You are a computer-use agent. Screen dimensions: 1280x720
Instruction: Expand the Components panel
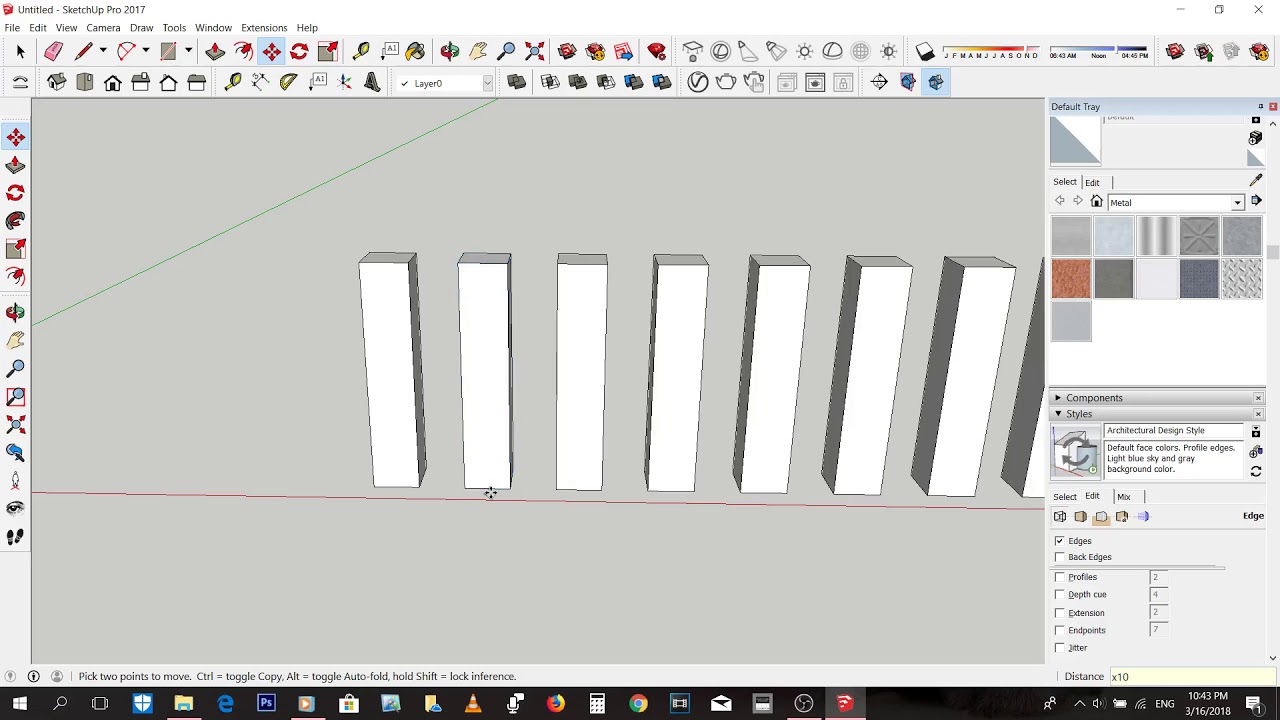click(1058, 398)
